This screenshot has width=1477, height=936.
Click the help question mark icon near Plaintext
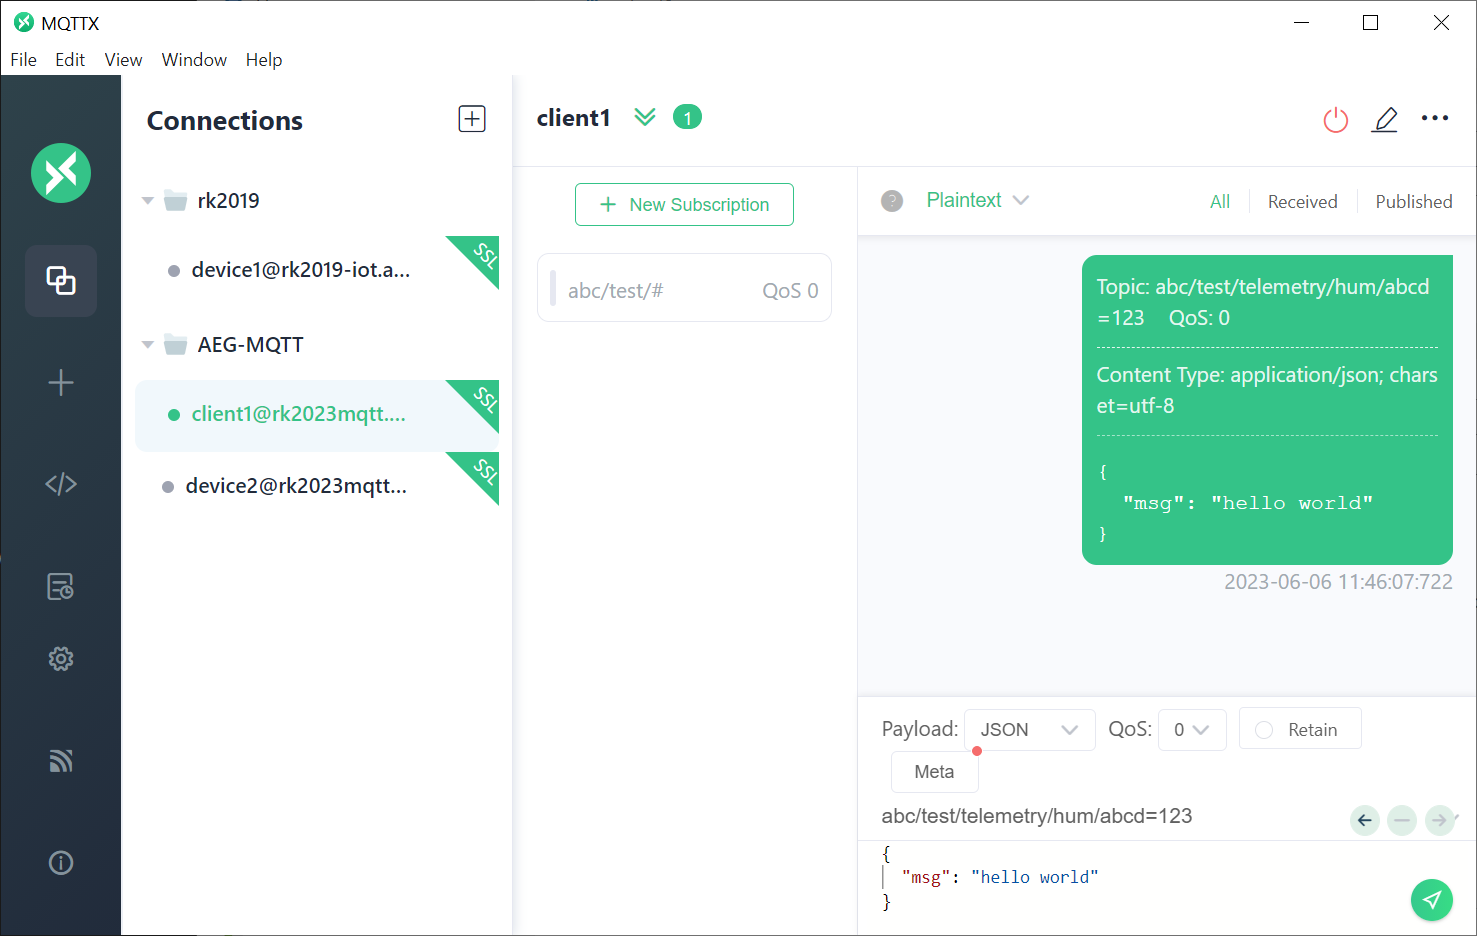click(x=892, y=201)
